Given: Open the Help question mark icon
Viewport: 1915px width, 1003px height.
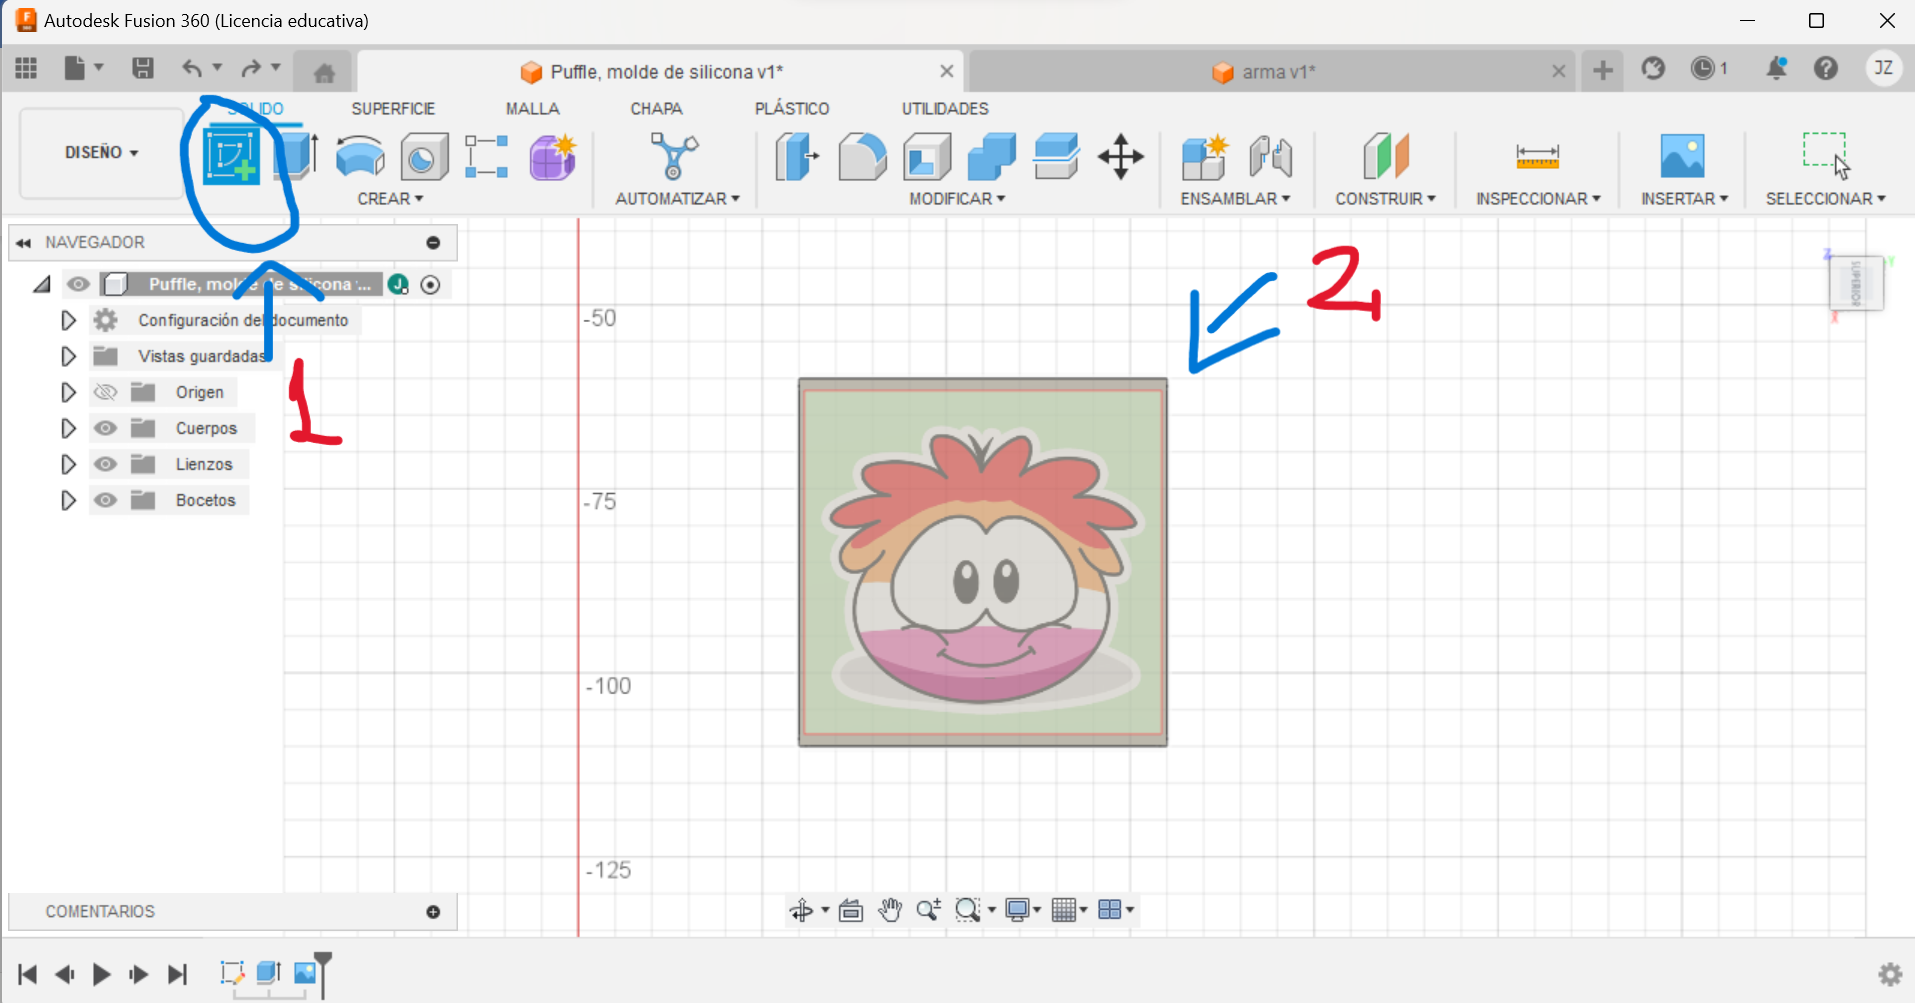Looking at the screenshot, I should [1826, 68].
